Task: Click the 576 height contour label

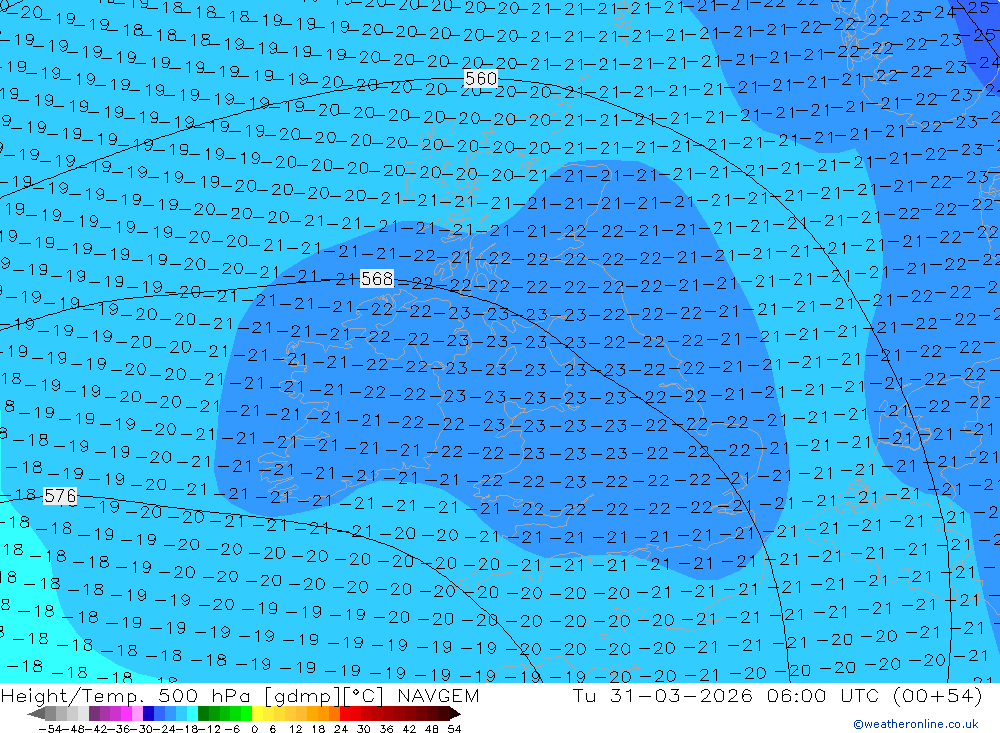Action: coord(60,496)
